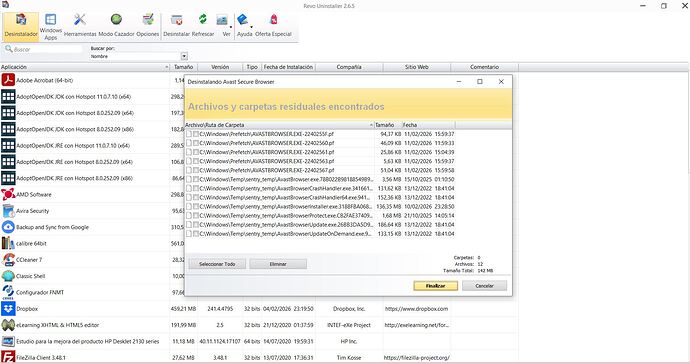Select AvastBrowserCrashHandler64.exe.941 row
Image resolution: width=690 pixels, height=363 pixels.
[320, 198]
